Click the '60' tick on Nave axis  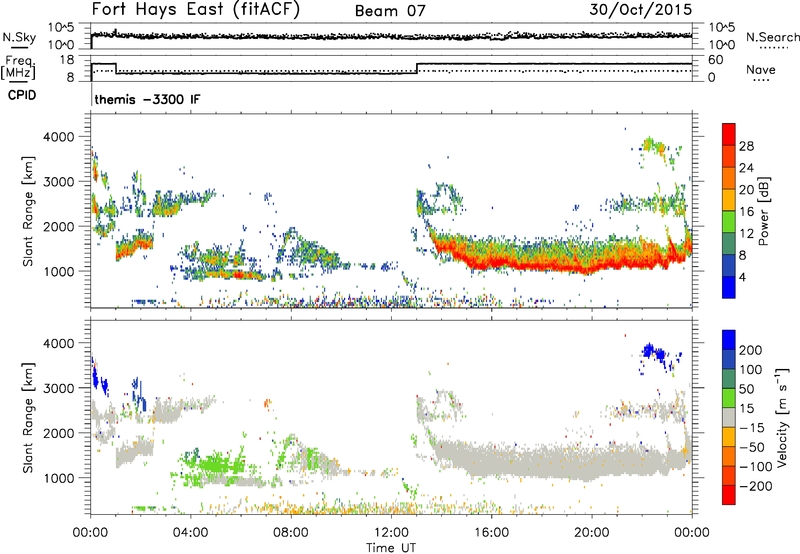(x=716, y=60)
